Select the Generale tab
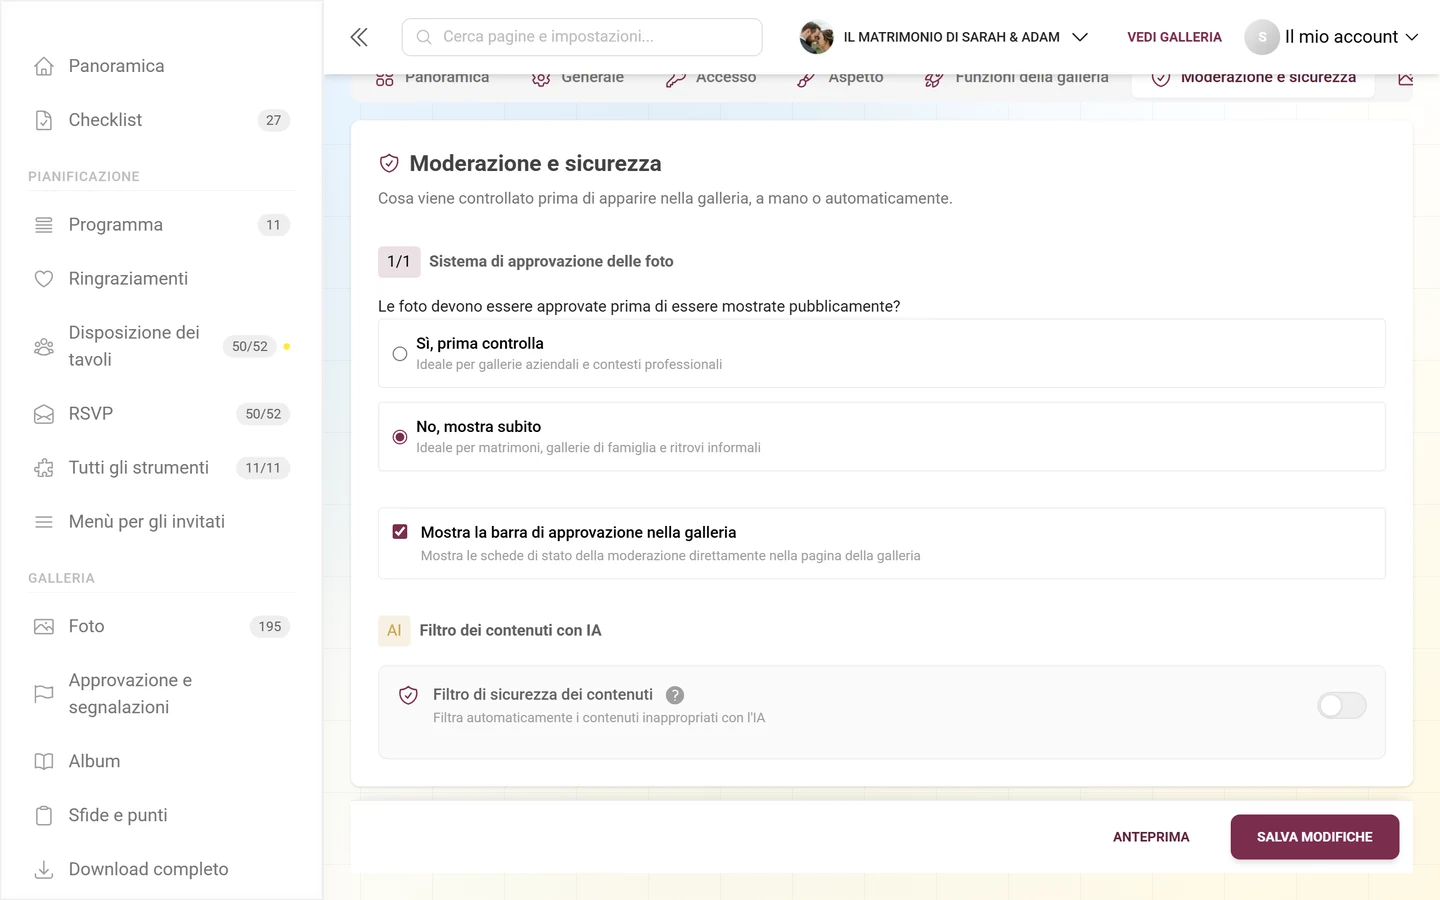The height and width of the screenshot is (900, 1440). [578, 77]
